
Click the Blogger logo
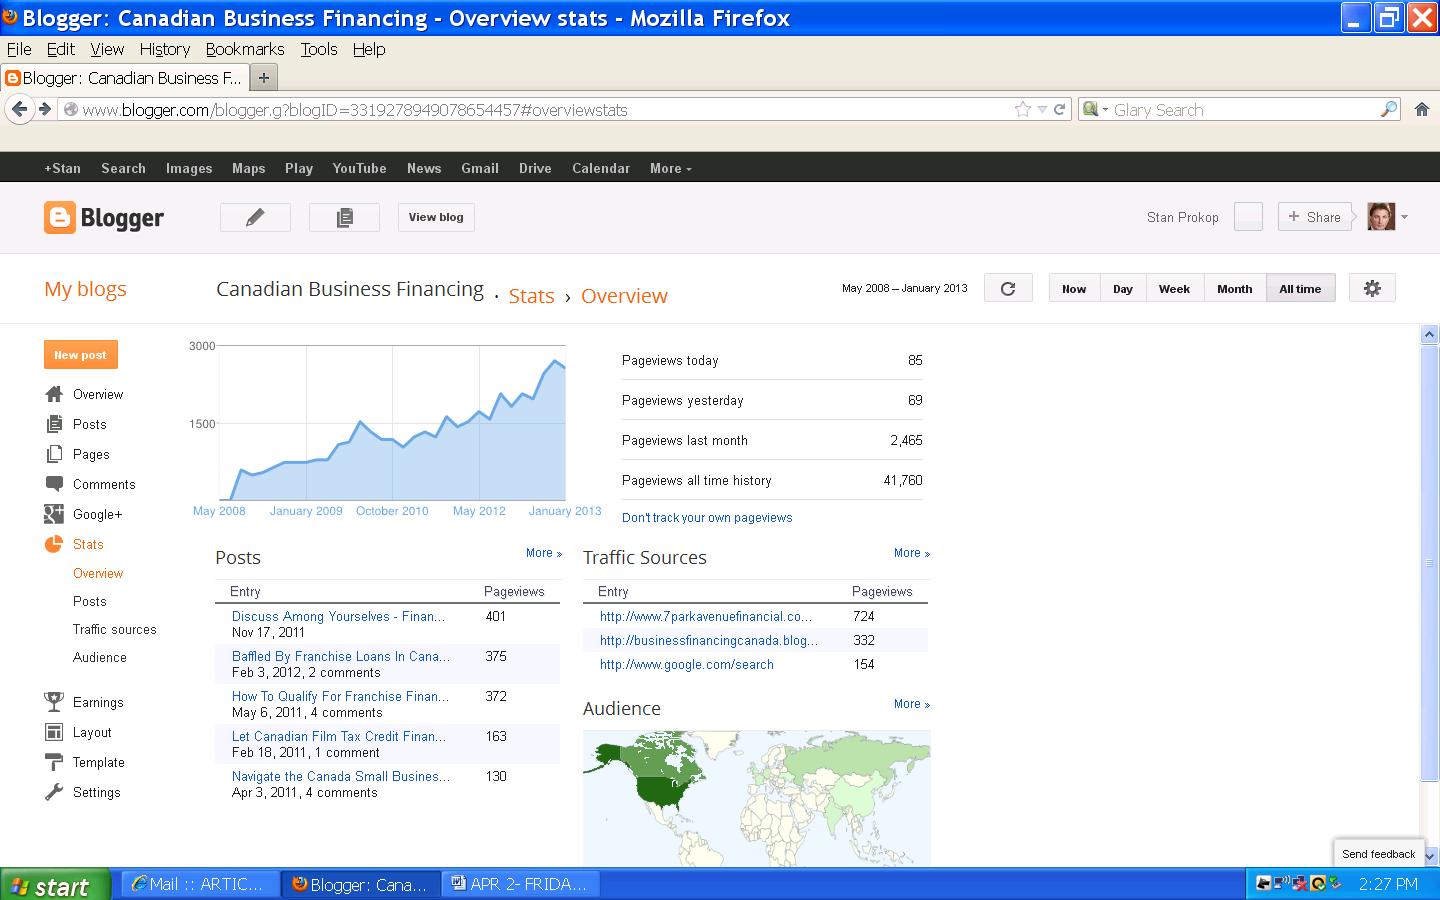(x=104, y=218)
